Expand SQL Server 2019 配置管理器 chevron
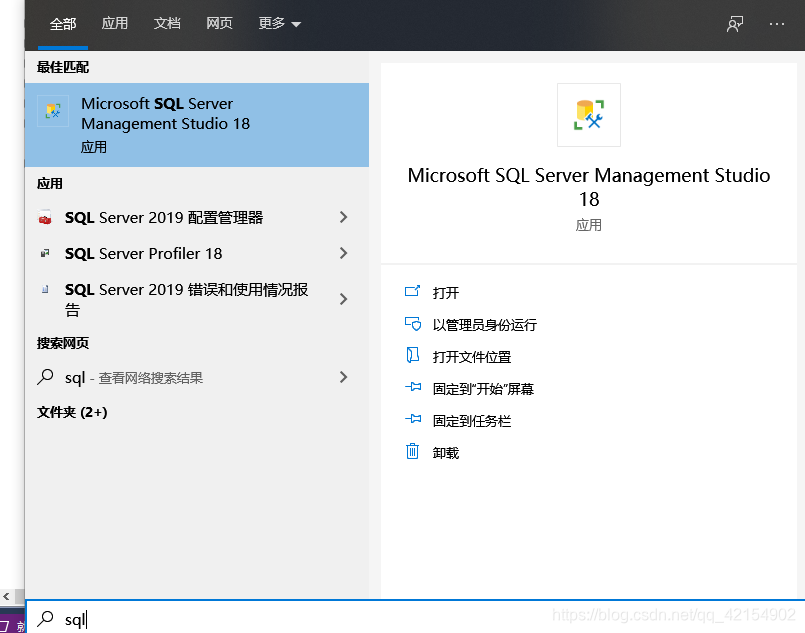 coord(343,217)
